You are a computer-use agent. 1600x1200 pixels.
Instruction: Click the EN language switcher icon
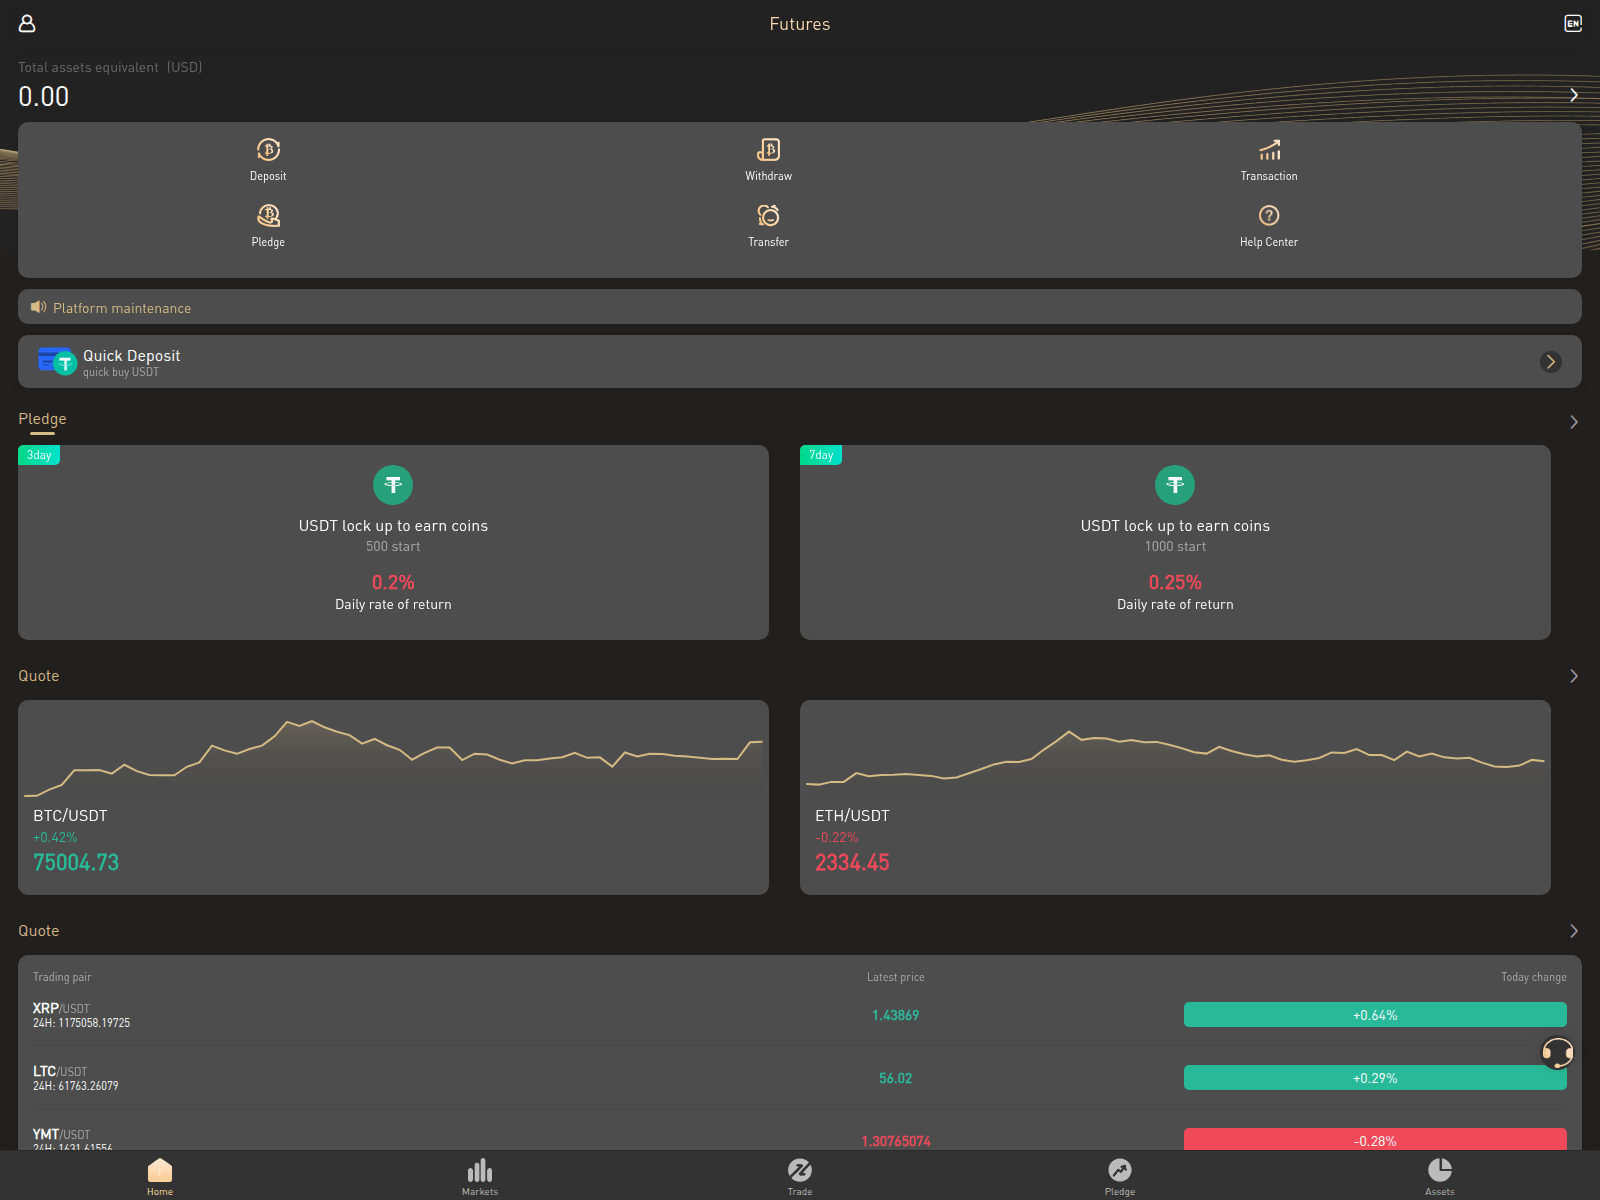(x=1573, y=23)
